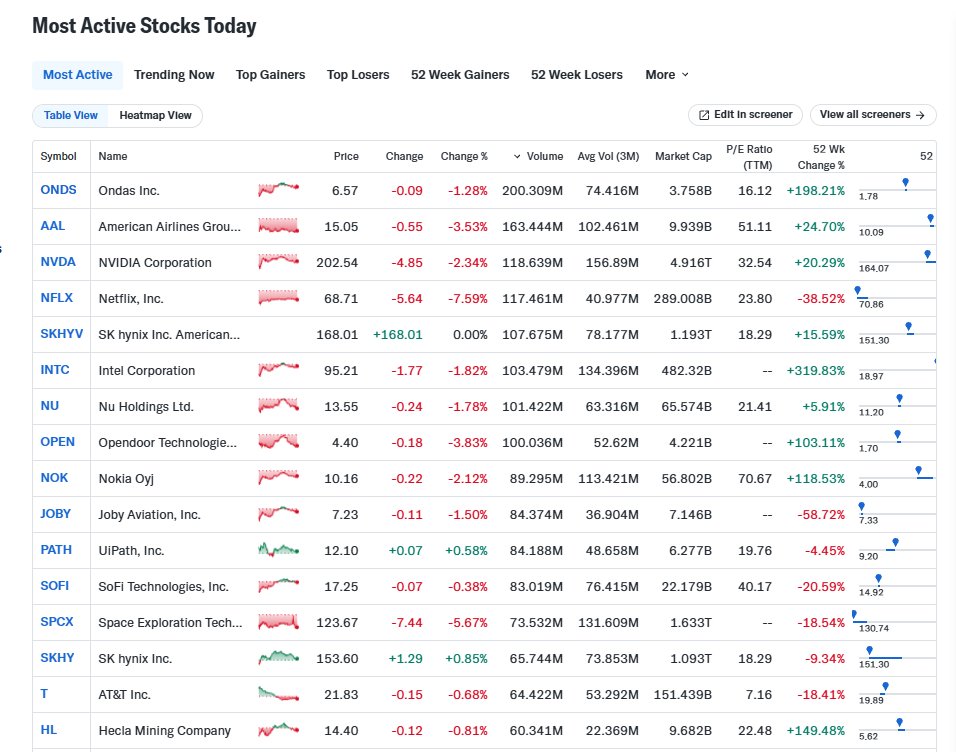Click Nokia P/E ratio 70.67

755,478
